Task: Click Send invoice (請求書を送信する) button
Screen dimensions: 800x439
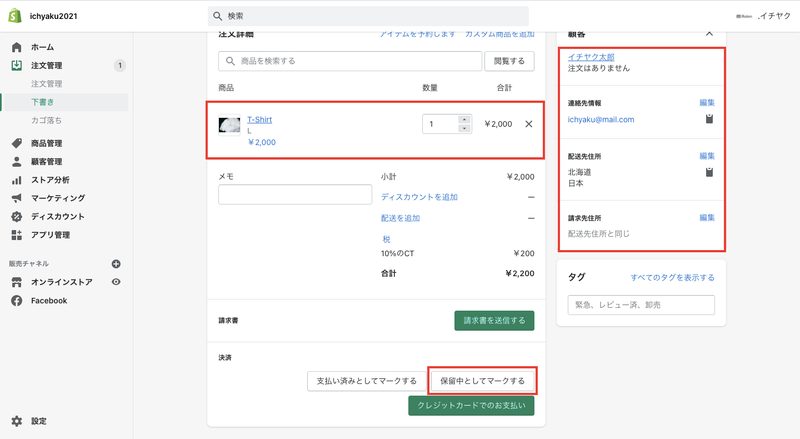Action: (494, 321)
